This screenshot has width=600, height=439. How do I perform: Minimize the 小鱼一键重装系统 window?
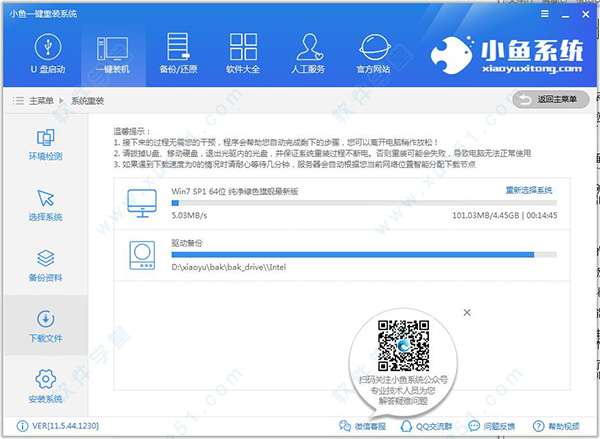565,15
